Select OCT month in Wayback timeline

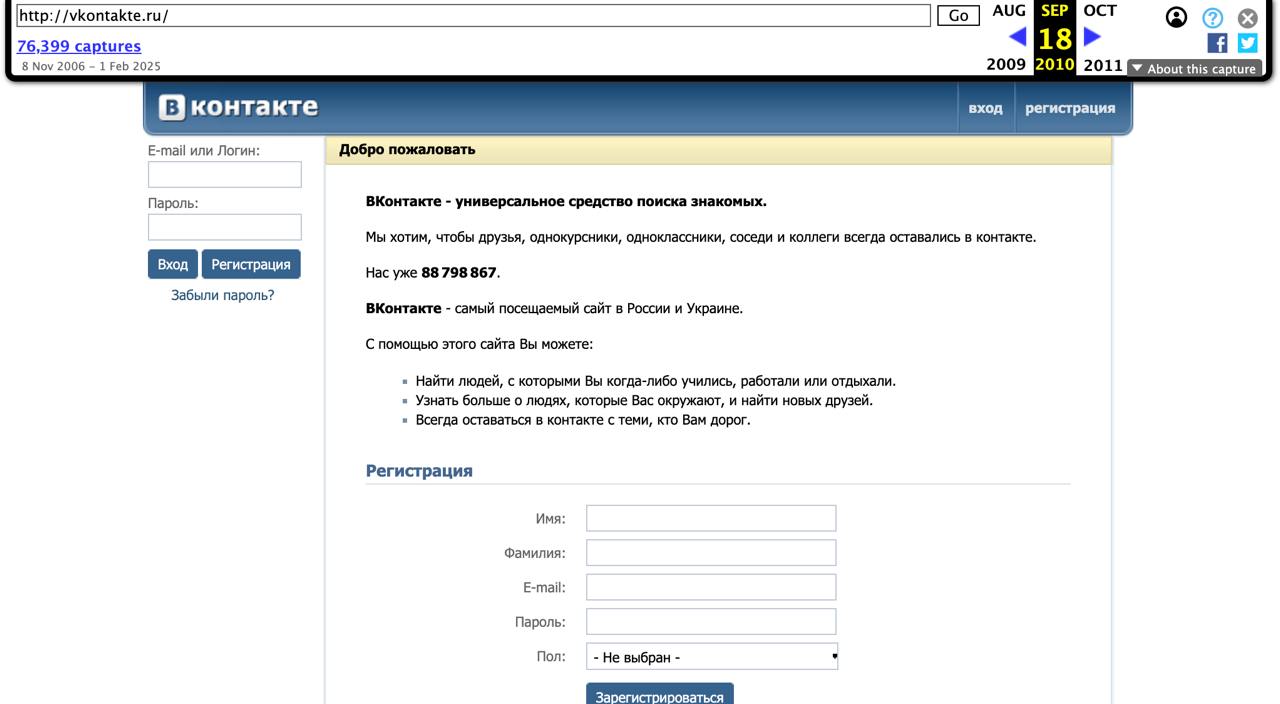1100,11
